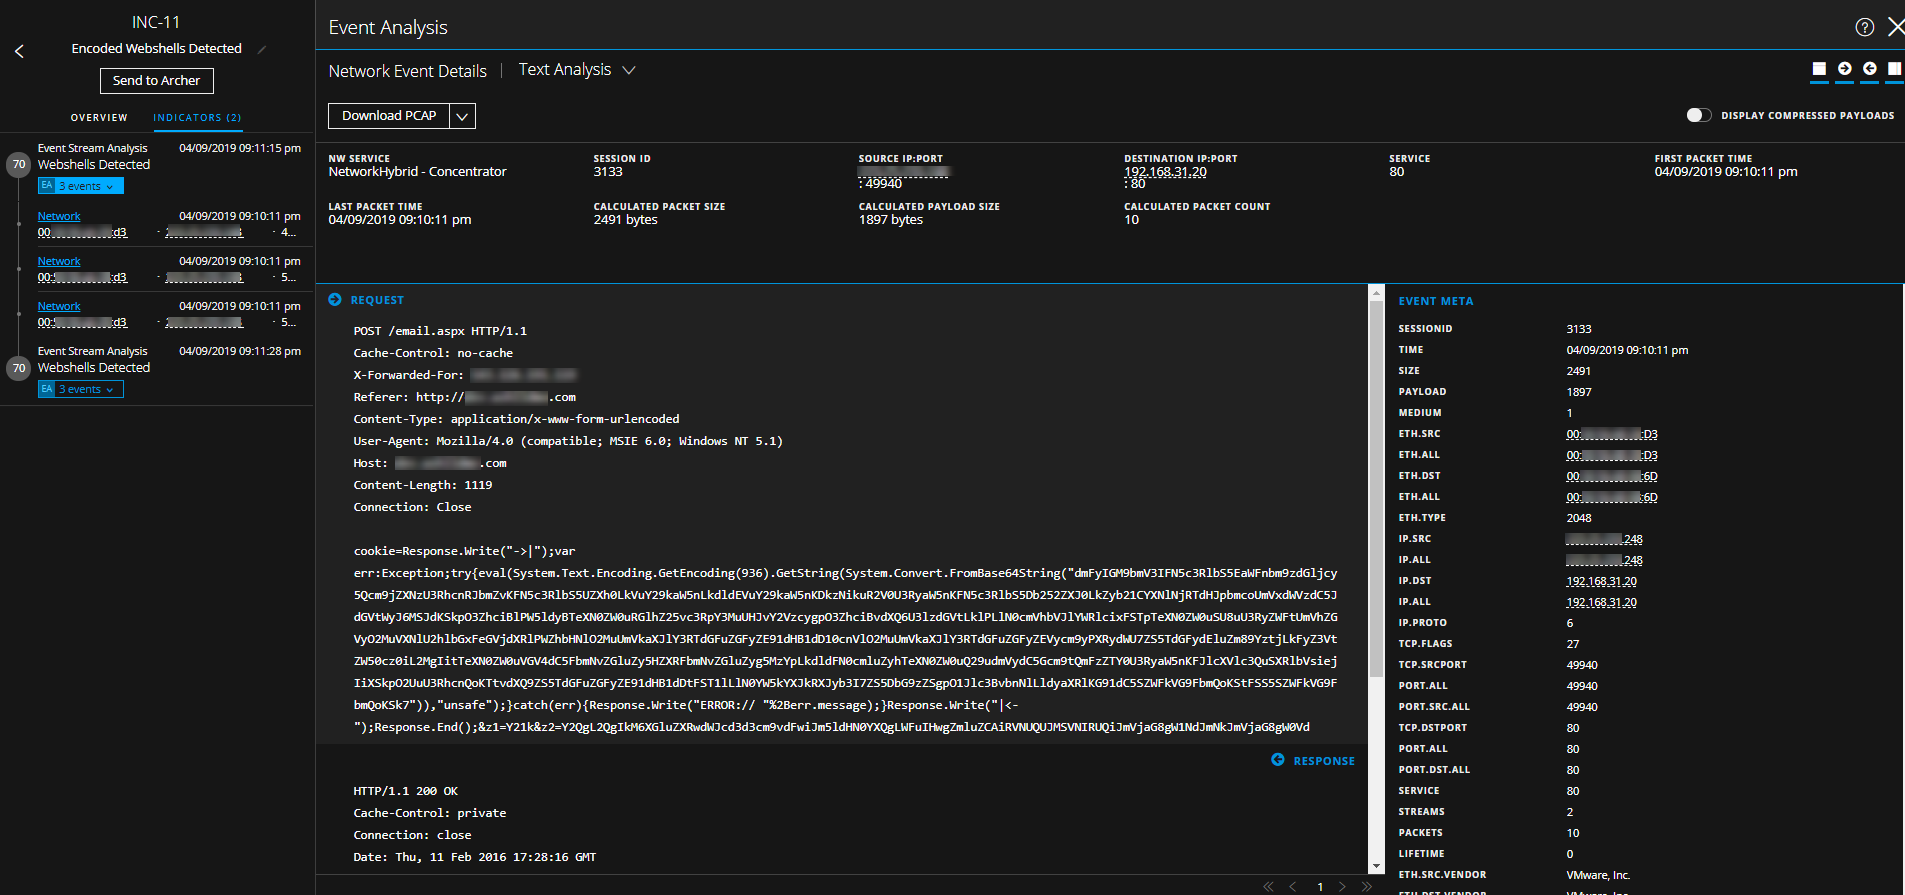The image size is (1905, 895).
Task: Click IP.DST value 192.168.31.20 in meta
Action: tap(1601, 581)
